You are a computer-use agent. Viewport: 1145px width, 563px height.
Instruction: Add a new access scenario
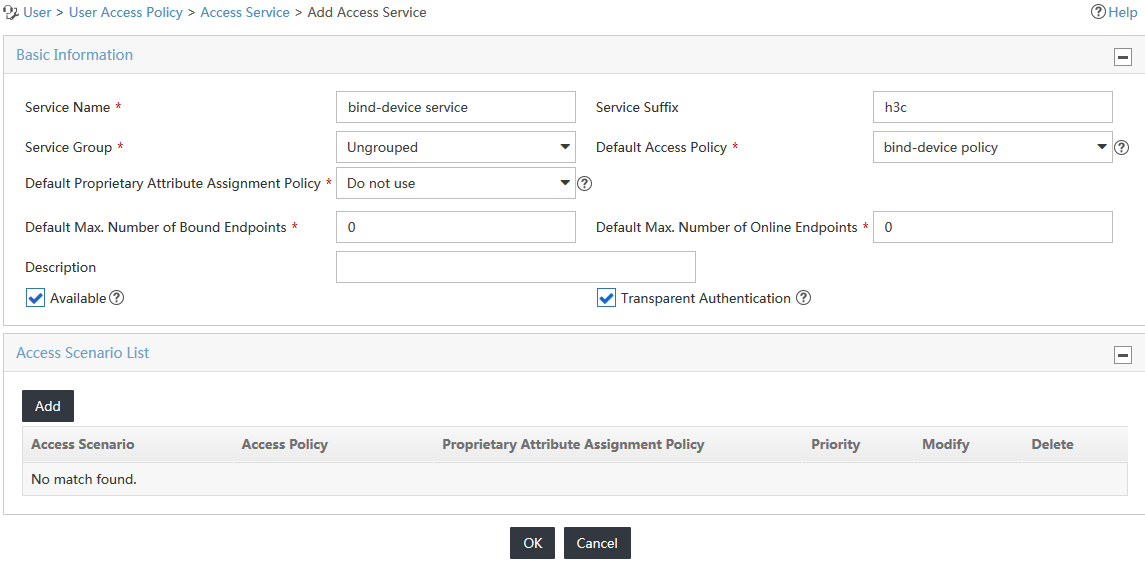click(x=47, y=406)
